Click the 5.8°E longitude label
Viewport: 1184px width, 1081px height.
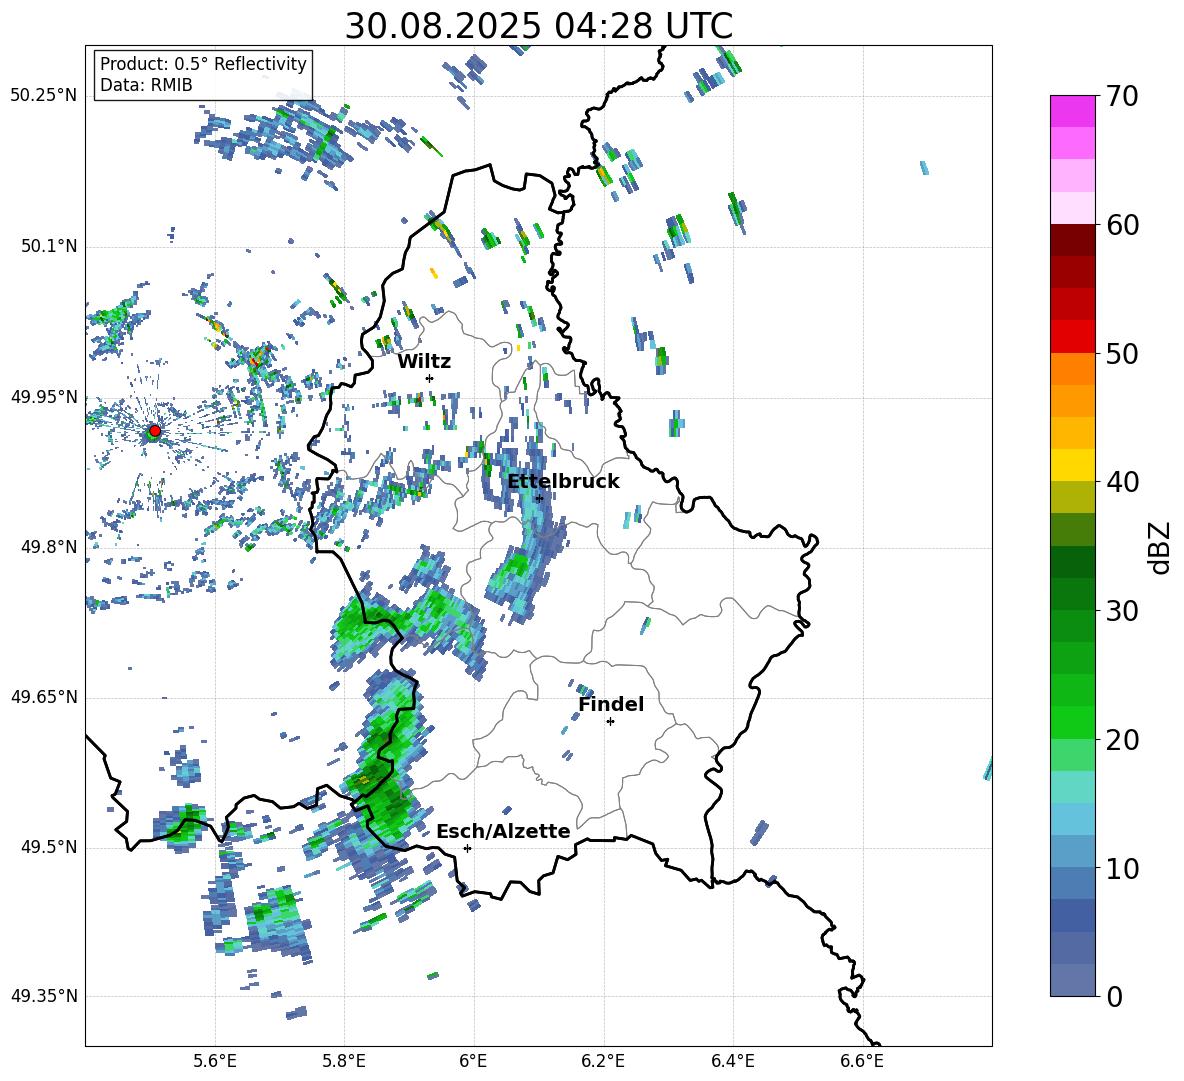[x=344, y=1061]
